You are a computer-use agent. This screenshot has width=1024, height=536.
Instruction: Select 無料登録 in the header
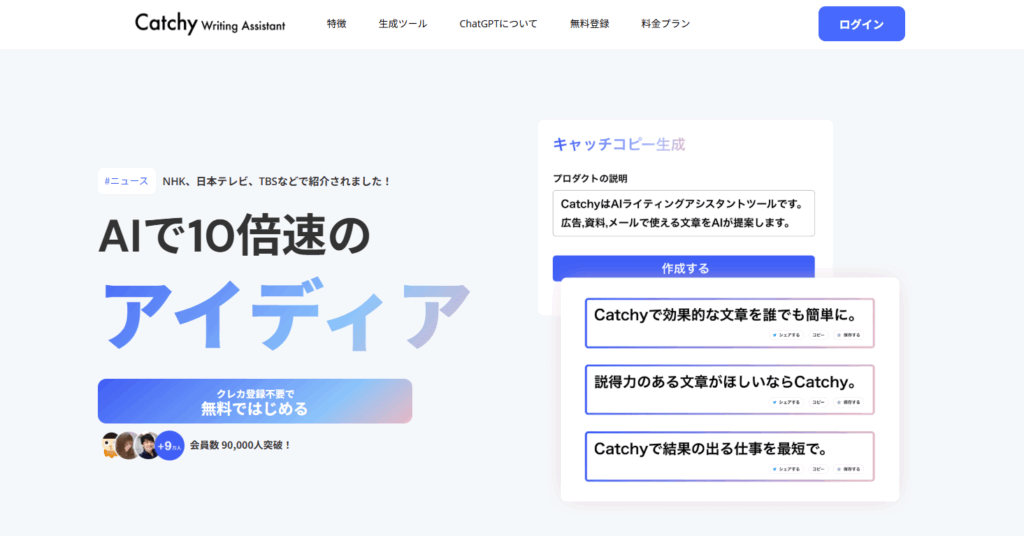[x=589, y=24]
